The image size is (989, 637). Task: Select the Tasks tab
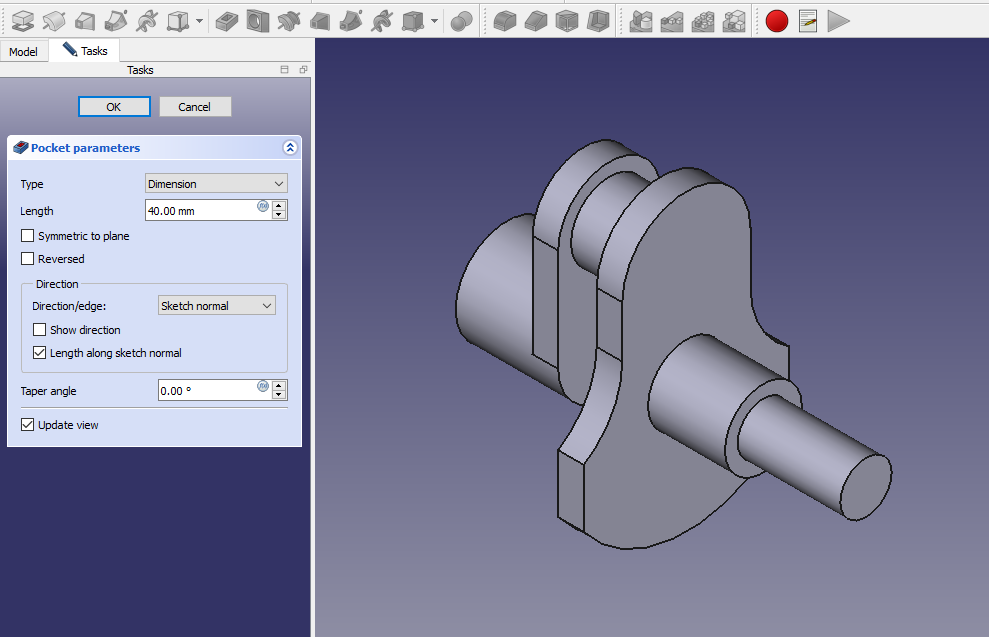click(86, 51)
